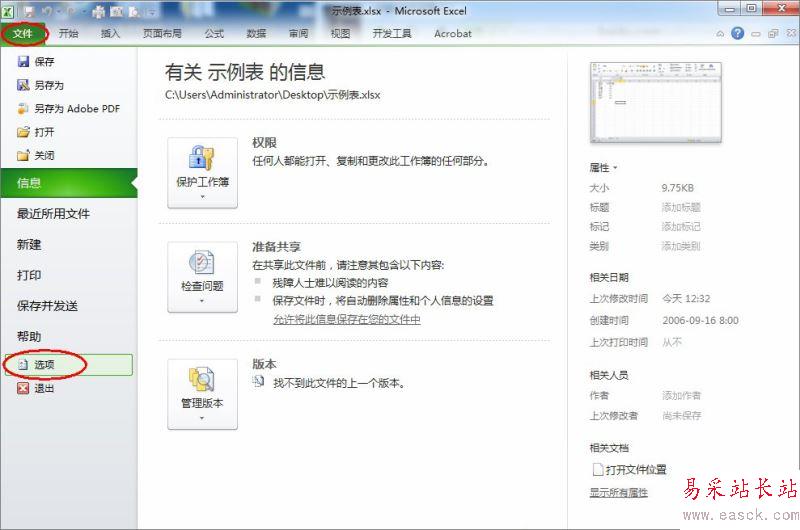Viewport: 800px width, 530px height.
Task: Go to the 数据 ribbon tab
Action: pyautogui.click(x=256, y=34)
